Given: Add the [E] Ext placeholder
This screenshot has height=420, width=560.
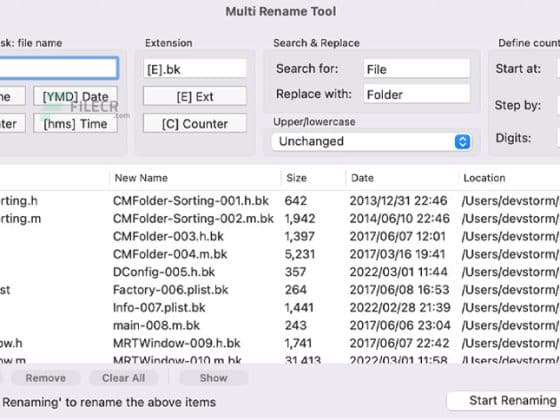Looking at the screenshot, I should click(x=195, y=96).
